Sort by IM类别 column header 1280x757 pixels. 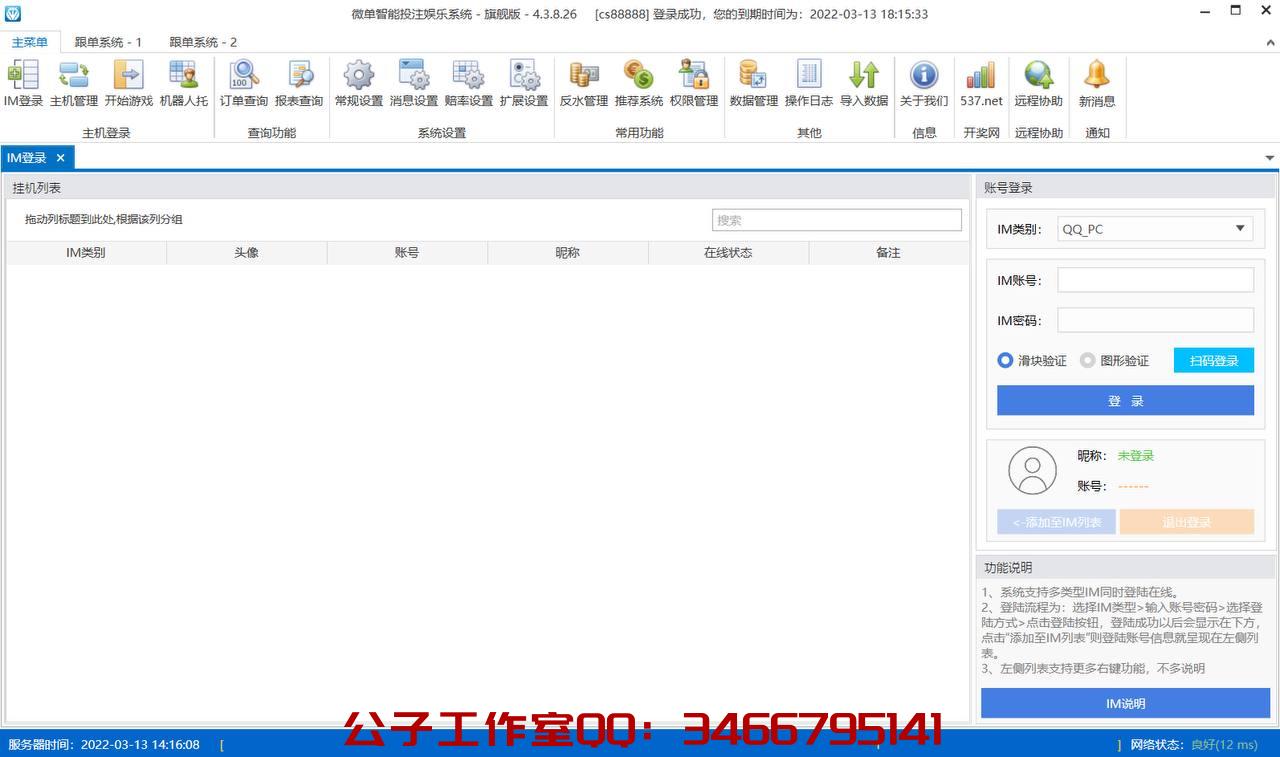click(x=86, y=253)
